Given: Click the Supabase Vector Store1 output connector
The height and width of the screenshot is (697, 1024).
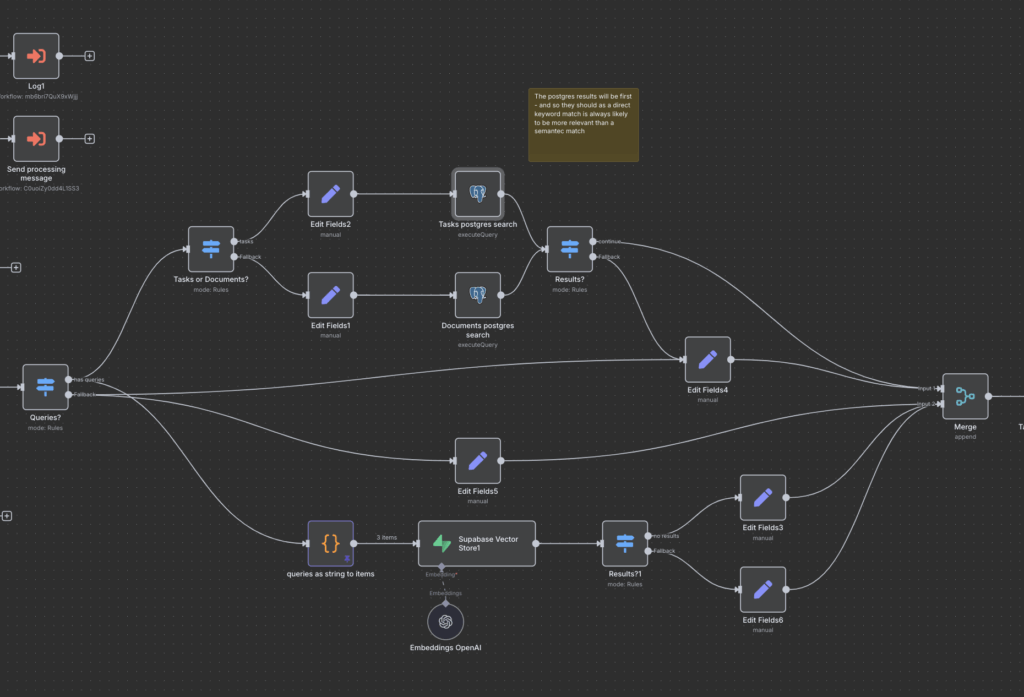Looking at the screenshot, I should pos(536,543).
